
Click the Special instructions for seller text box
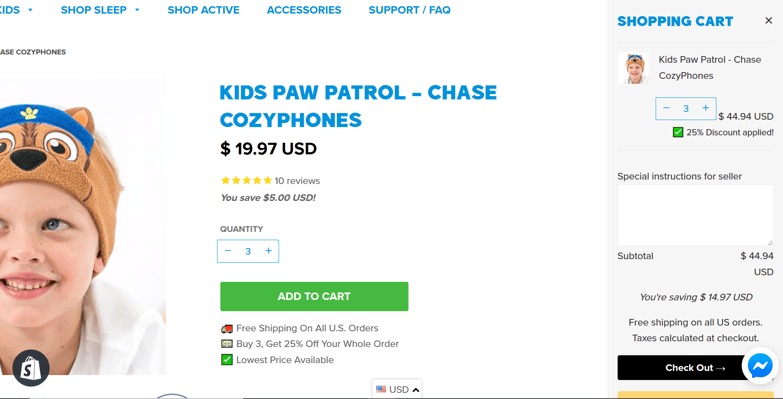[695, 215]
